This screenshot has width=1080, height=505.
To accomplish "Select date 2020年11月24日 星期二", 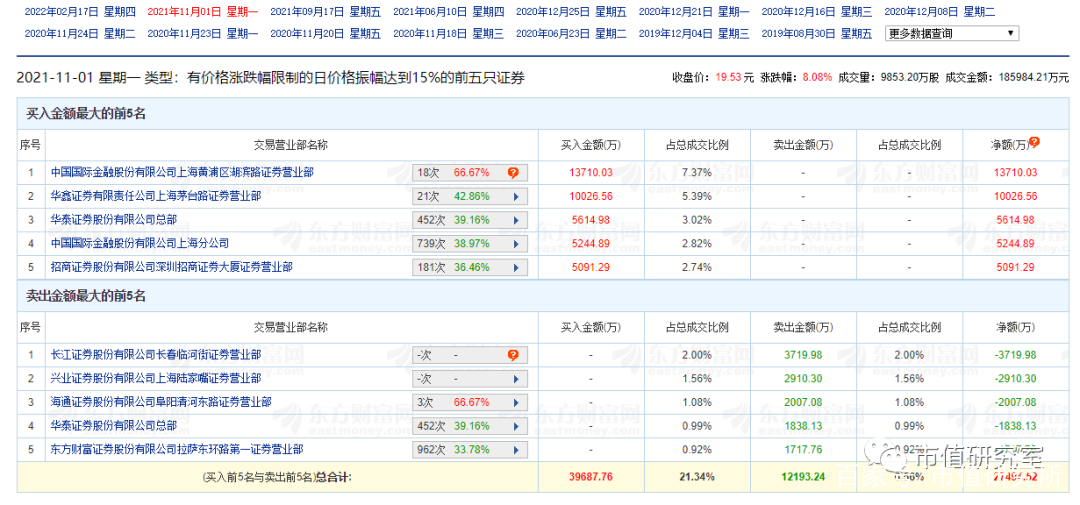I will (x=80, y=33).
